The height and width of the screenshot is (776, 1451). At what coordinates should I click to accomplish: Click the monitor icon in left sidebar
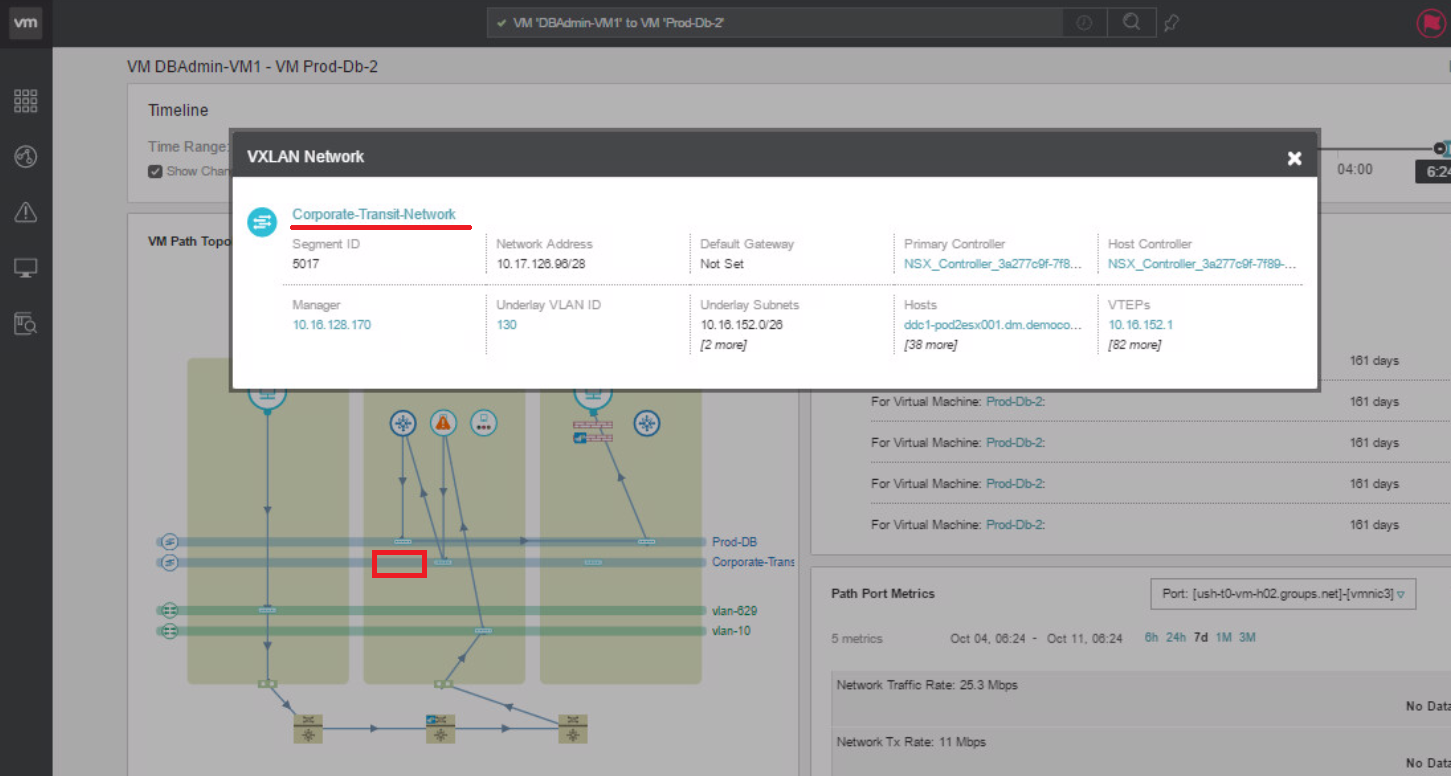coord(26,268)
